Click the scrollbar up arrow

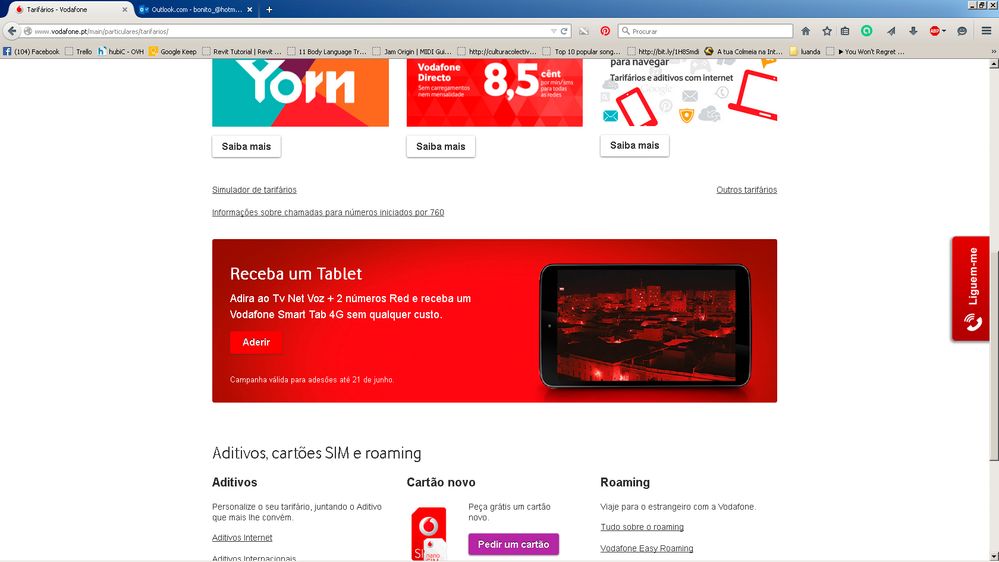993,64
